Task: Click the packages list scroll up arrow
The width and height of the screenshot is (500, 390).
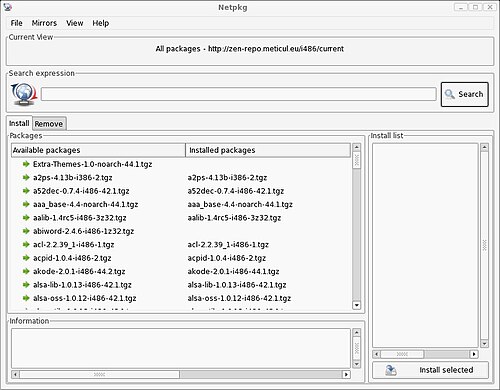Action: point(356,147)
